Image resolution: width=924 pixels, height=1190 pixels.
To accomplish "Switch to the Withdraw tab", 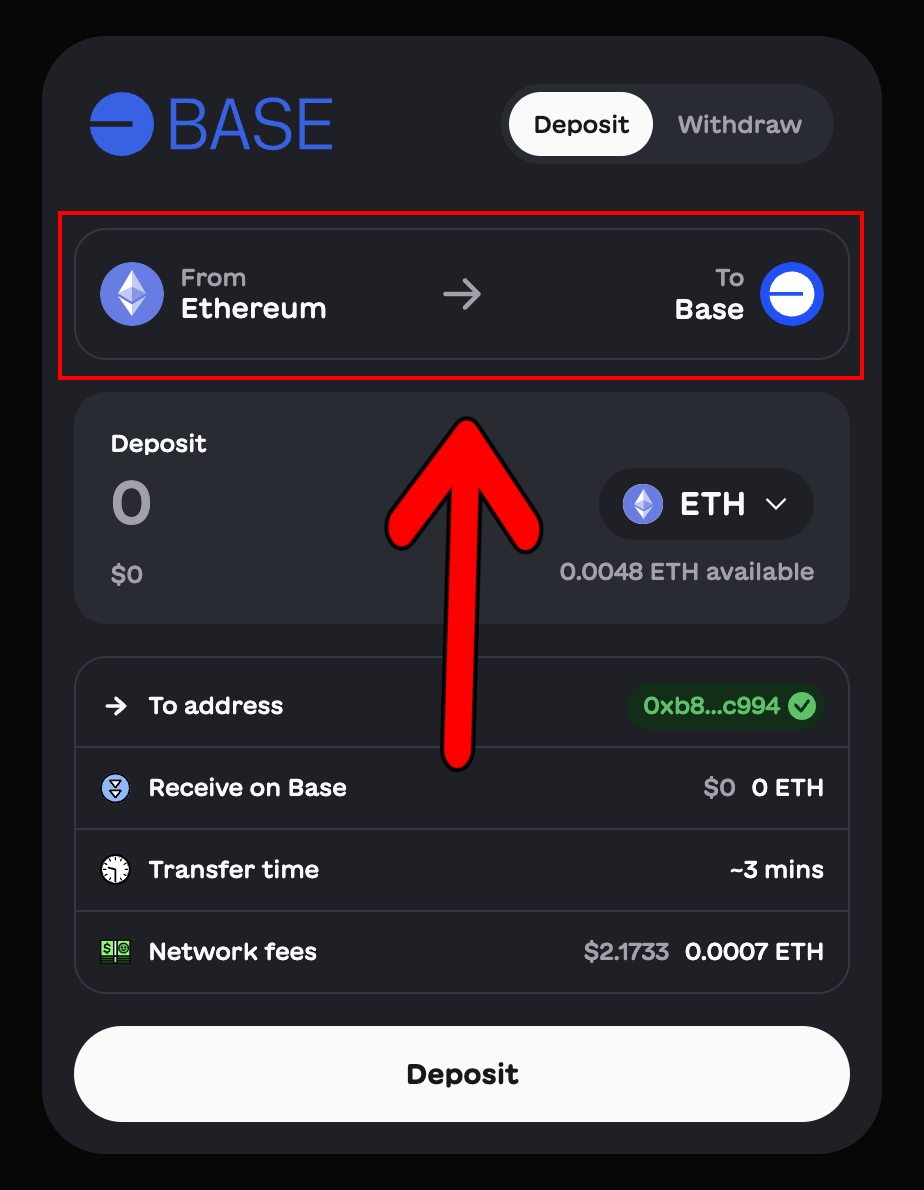I will click(x=740, y=124).
